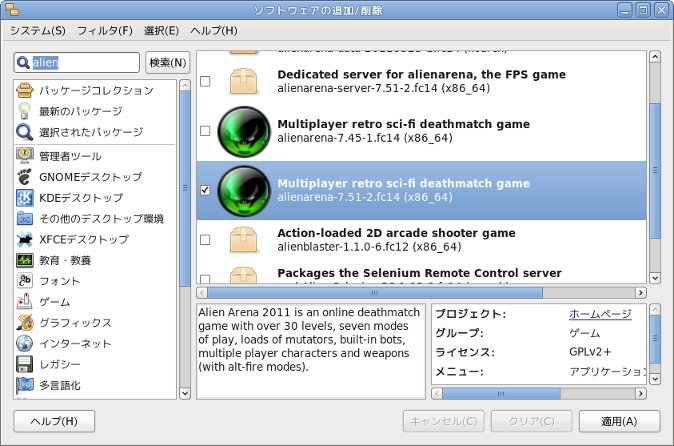Click the admin tools monitor icon
The height and width of the screenshot is (446, 674).
coord(25,156)
